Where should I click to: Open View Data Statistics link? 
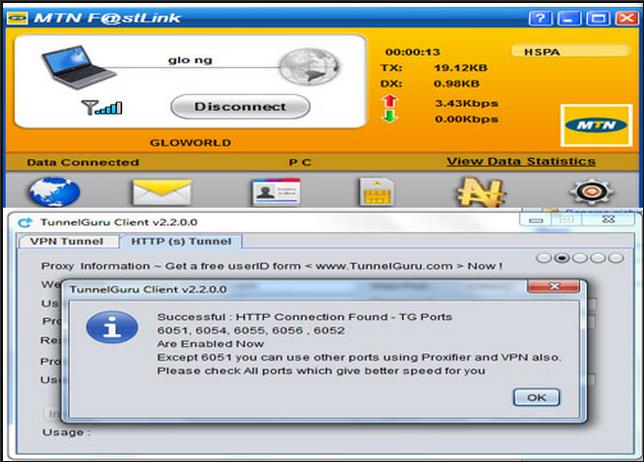(x=521, y=161)
